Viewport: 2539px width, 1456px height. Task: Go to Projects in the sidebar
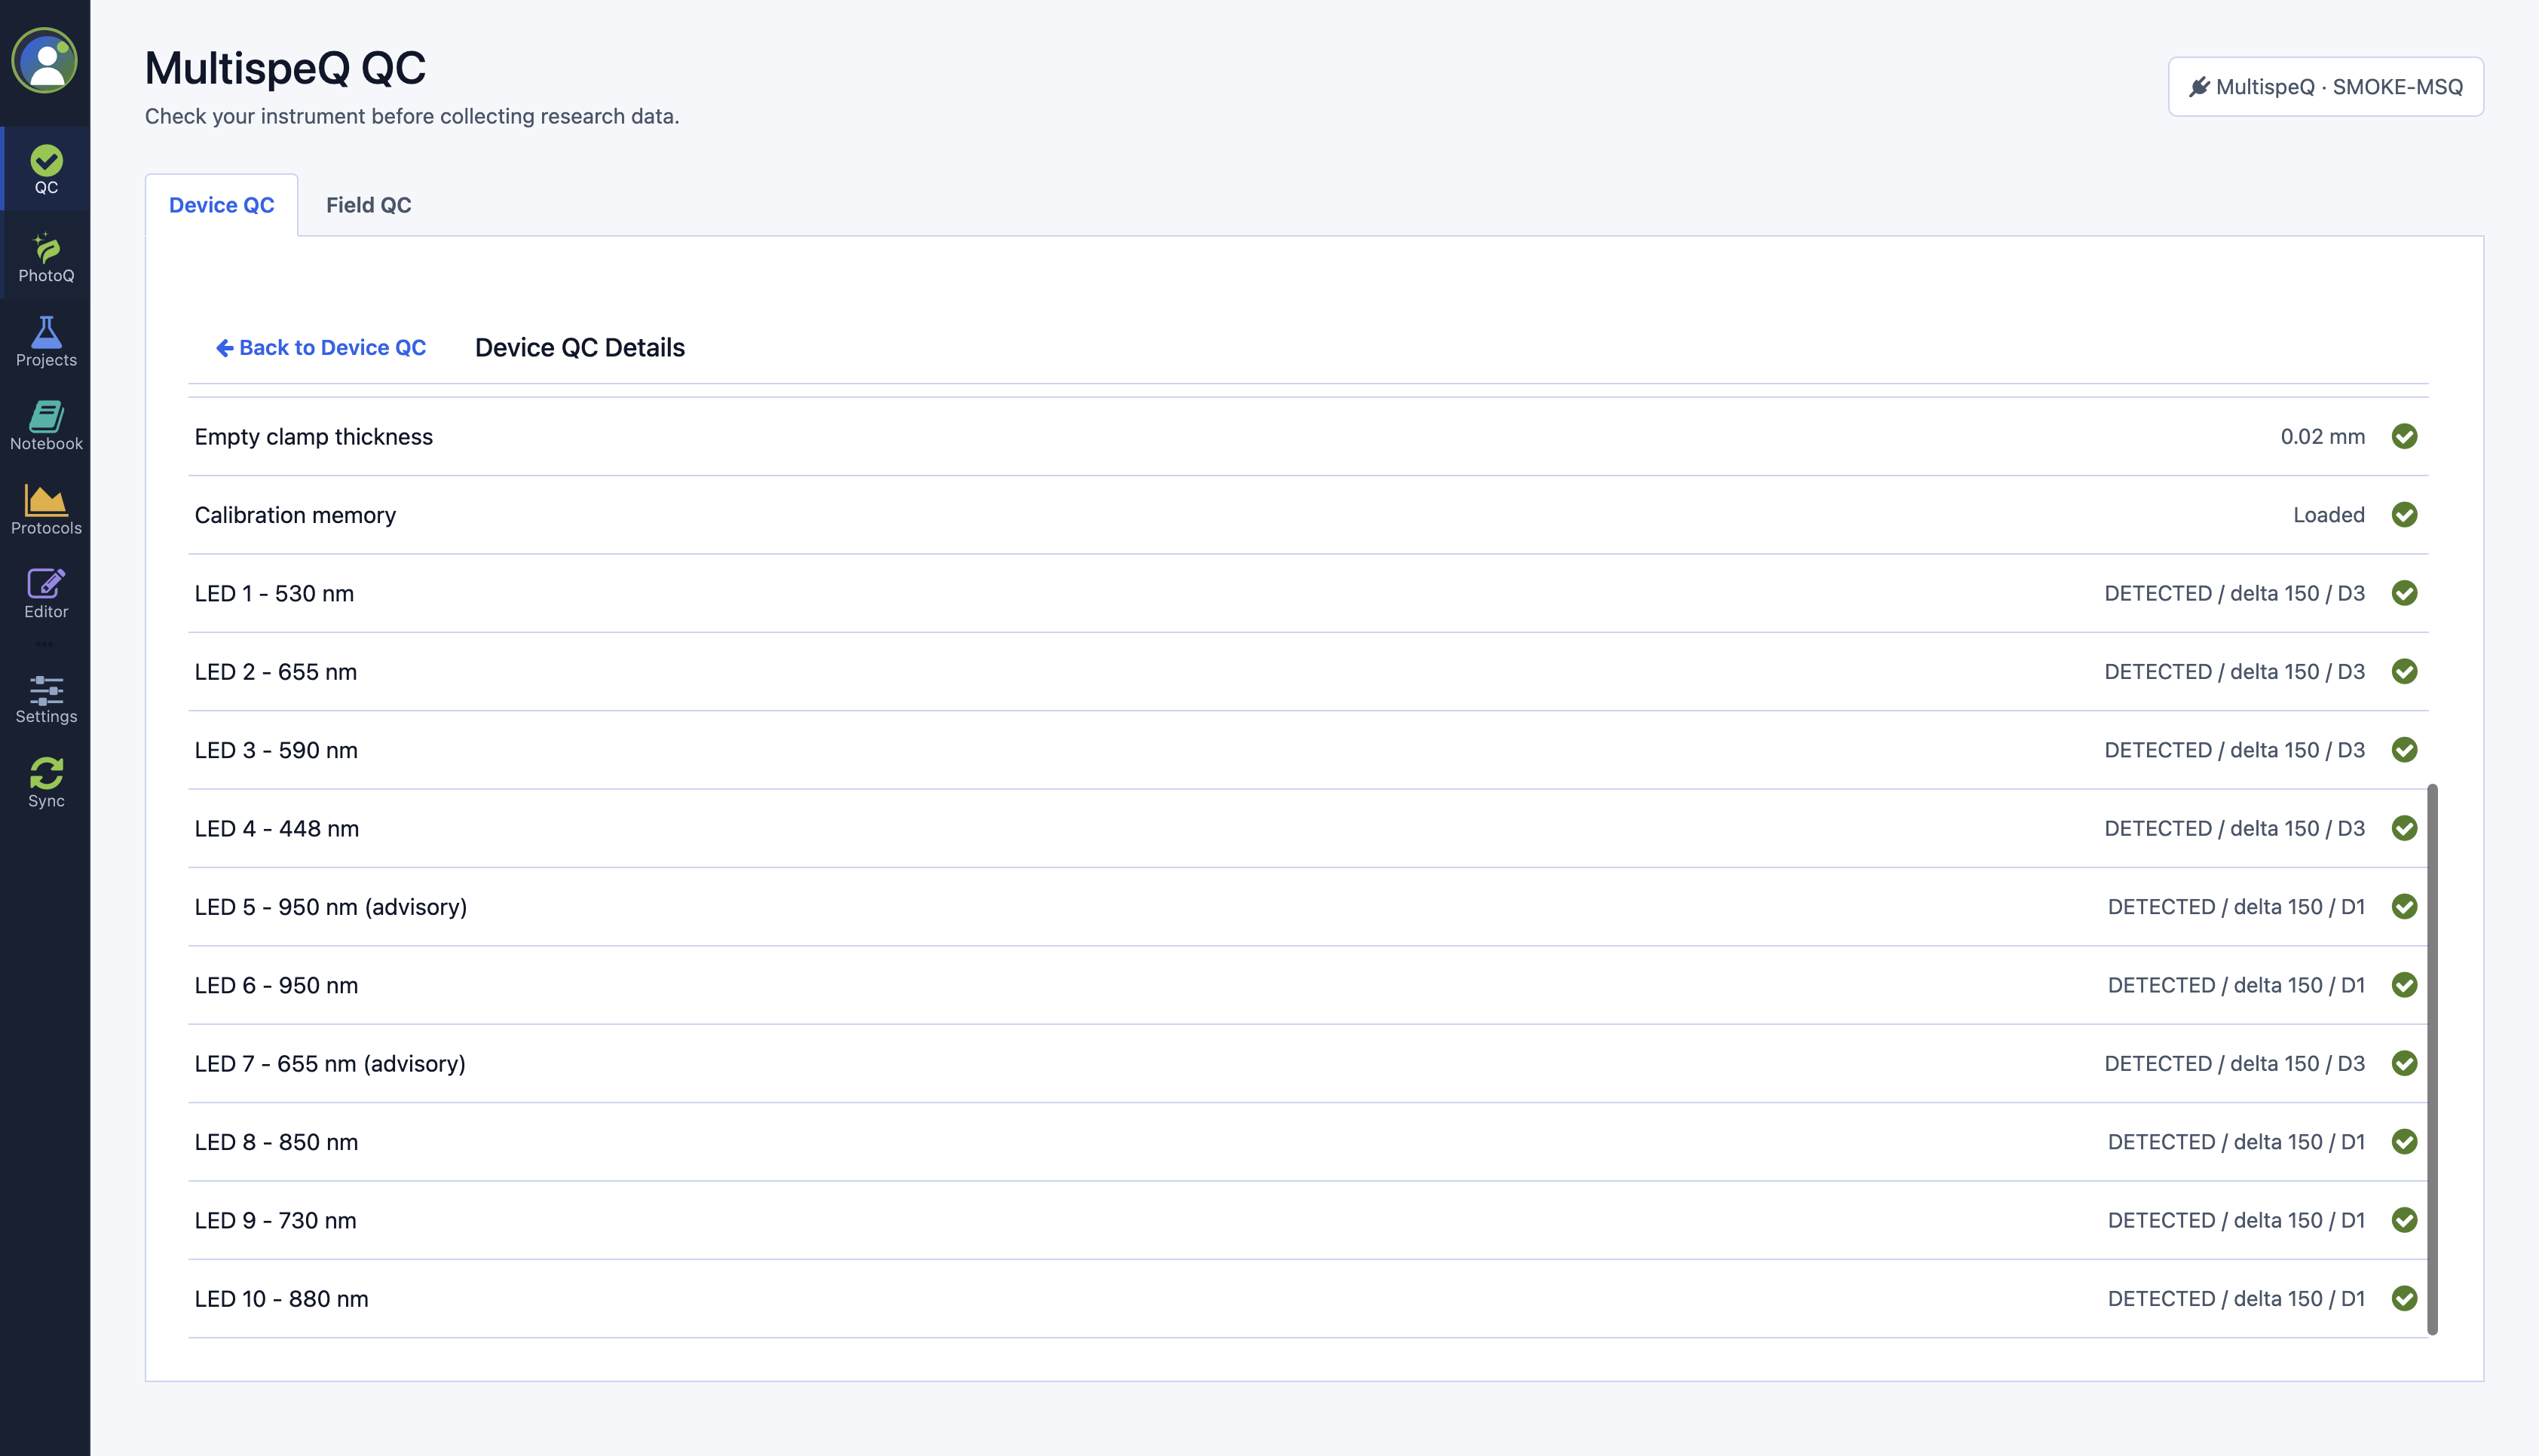46,342
